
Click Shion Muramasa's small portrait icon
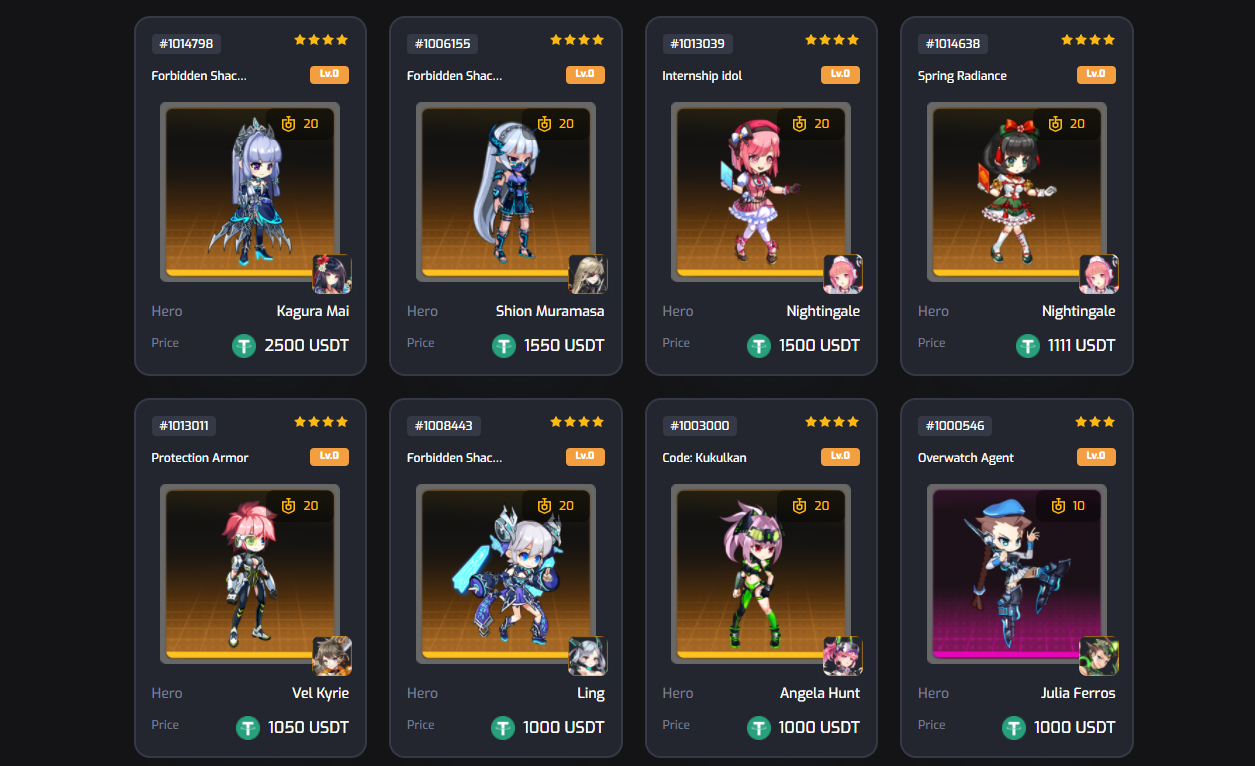[x=588, y=274]
